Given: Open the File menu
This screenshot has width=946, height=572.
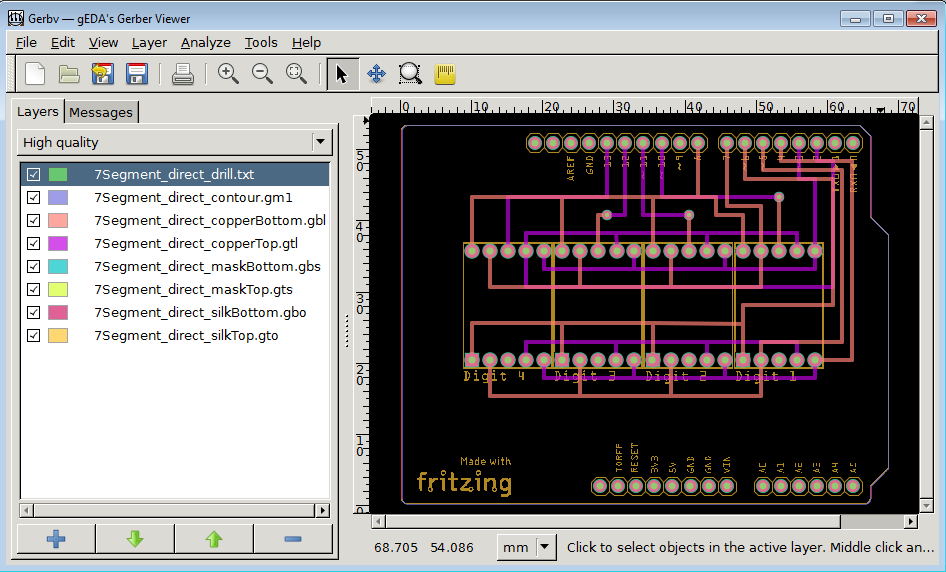Looking at the screenshot, I should point(26,42).
